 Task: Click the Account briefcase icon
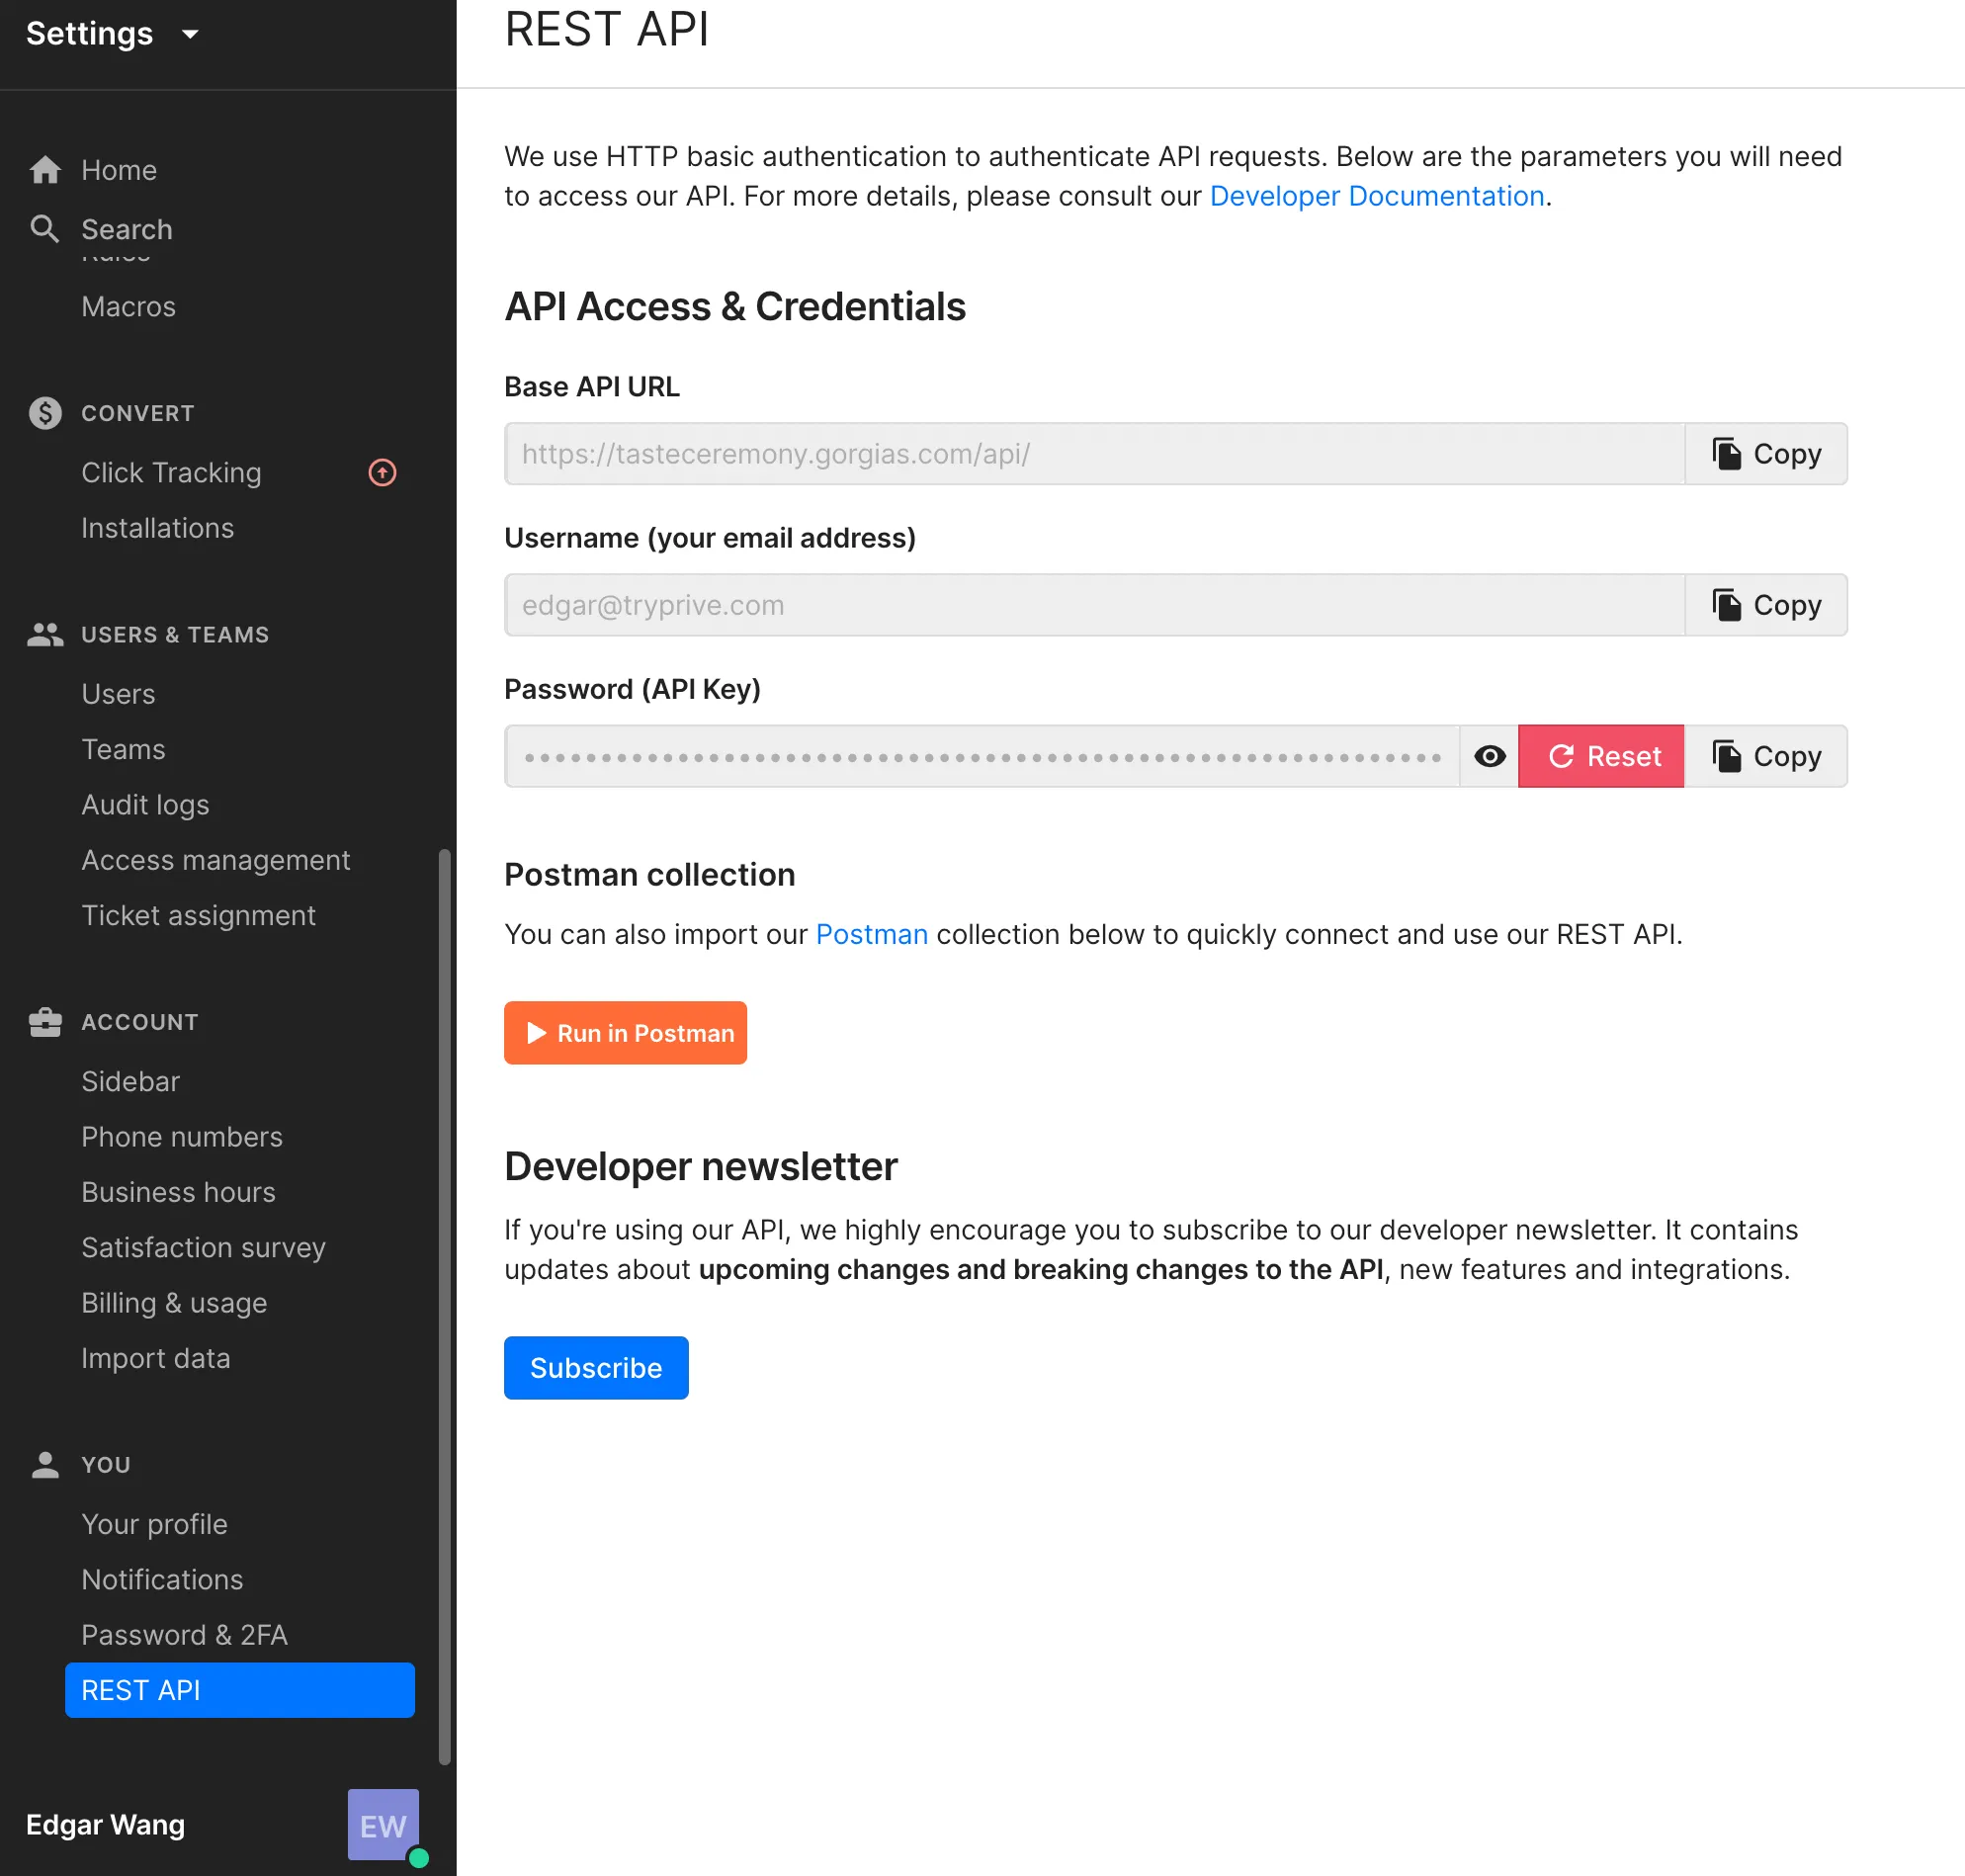pyautogui.click(x=45, y=1022)
